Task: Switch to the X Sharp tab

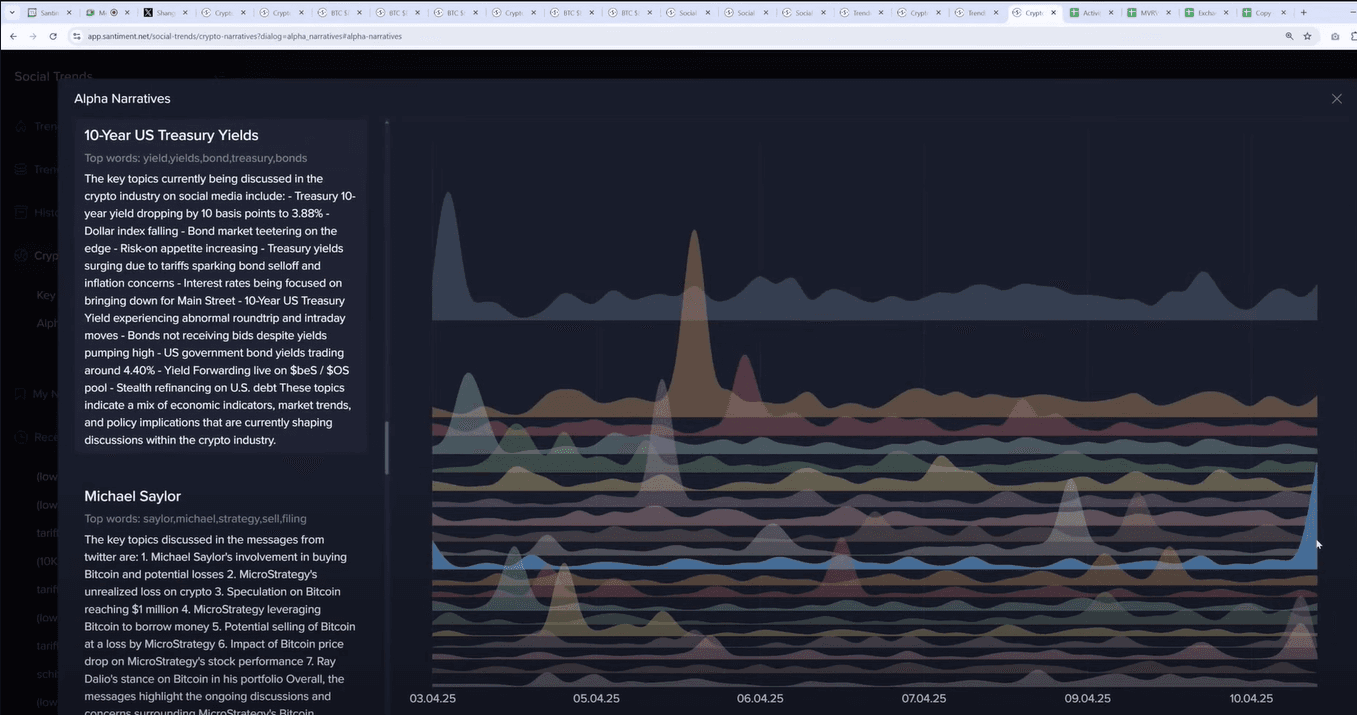Action: point(163,13)
